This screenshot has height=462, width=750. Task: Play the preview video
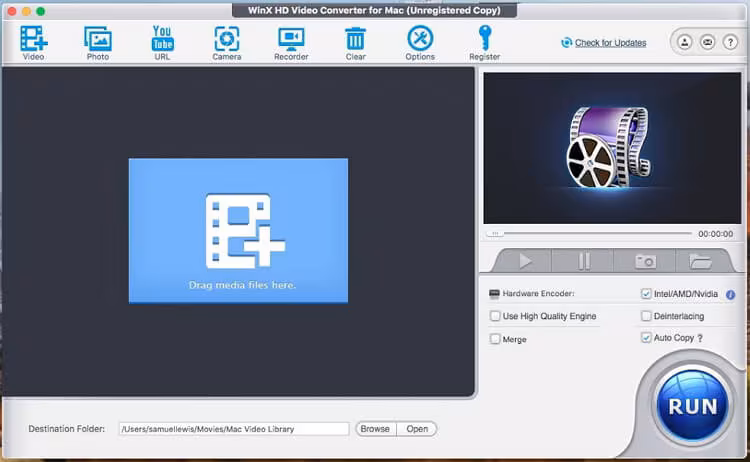click(x=525, y=261)
